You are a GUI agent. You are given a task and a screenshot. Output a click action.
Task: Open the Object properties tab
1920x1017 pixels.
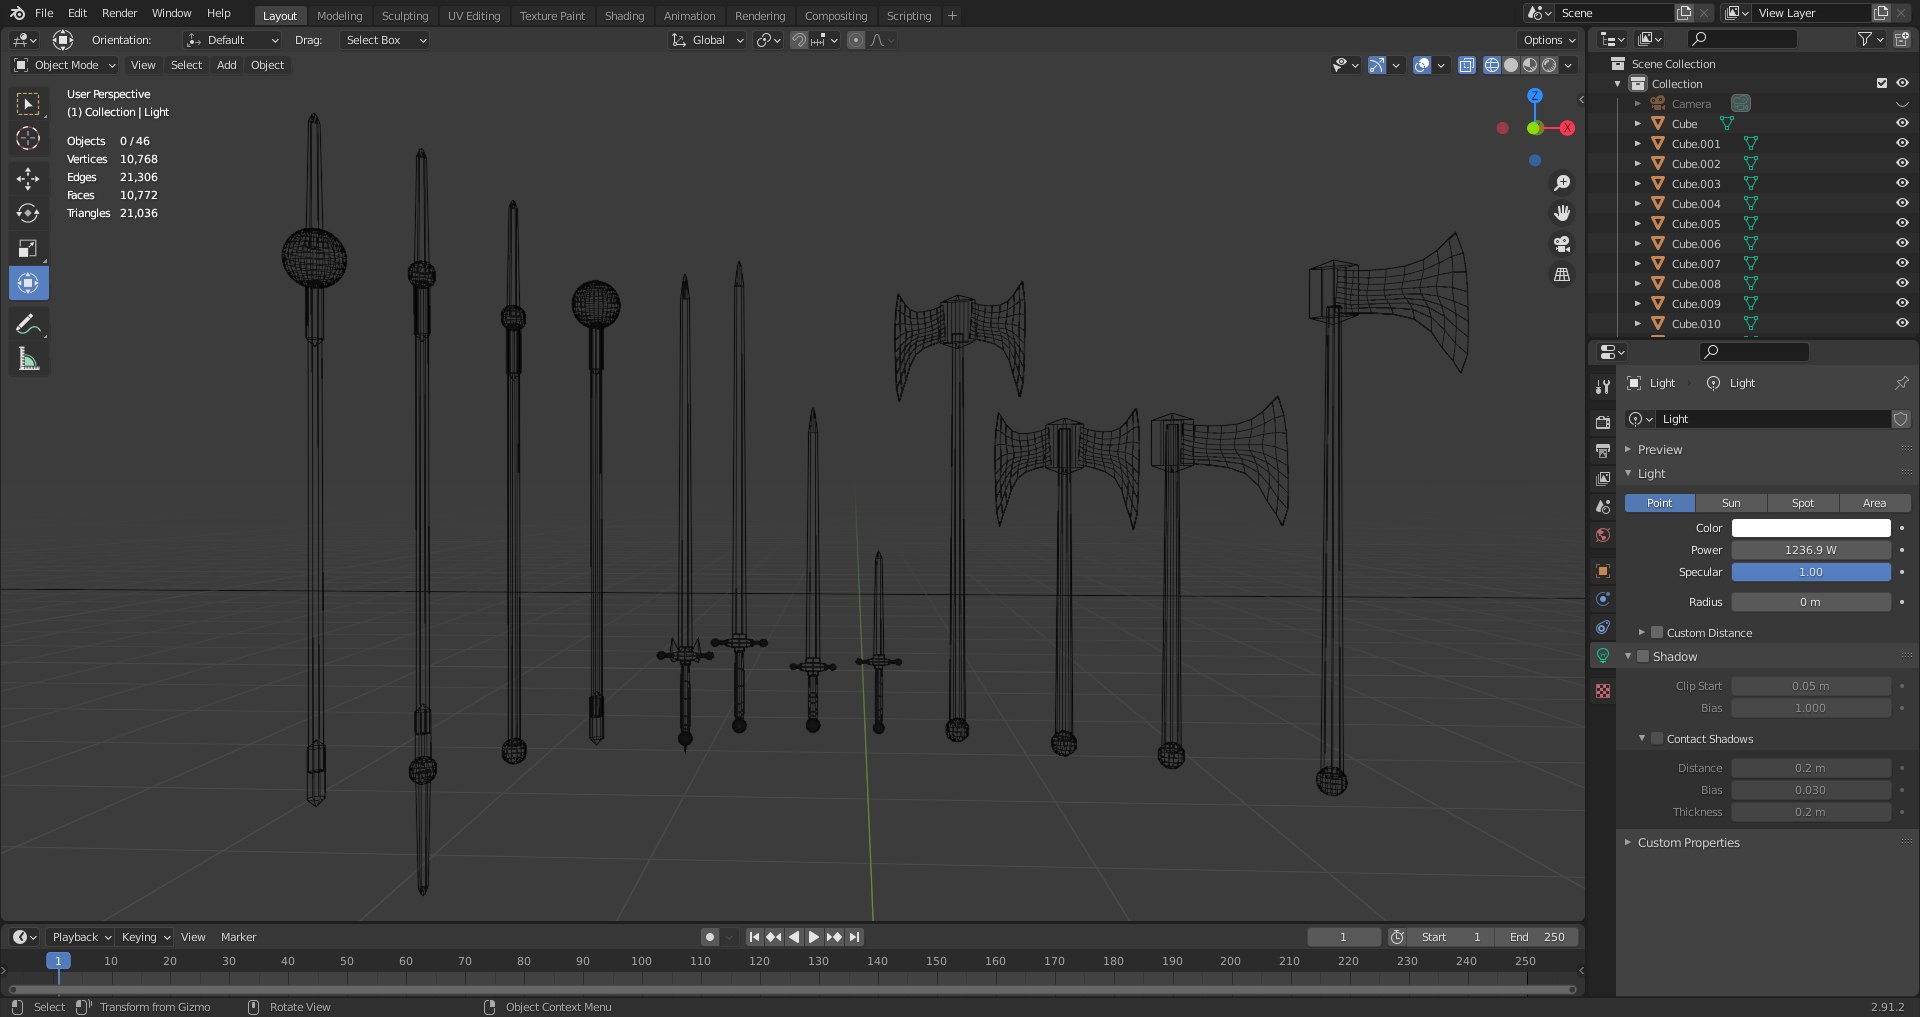coord(1603,571)
